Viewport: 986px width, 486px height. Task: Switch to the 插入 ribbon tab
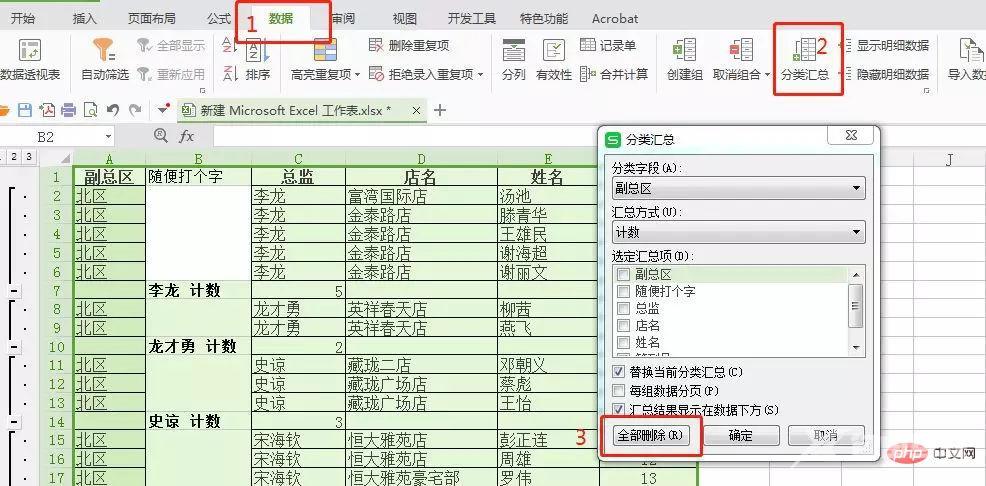coord(85,18)
